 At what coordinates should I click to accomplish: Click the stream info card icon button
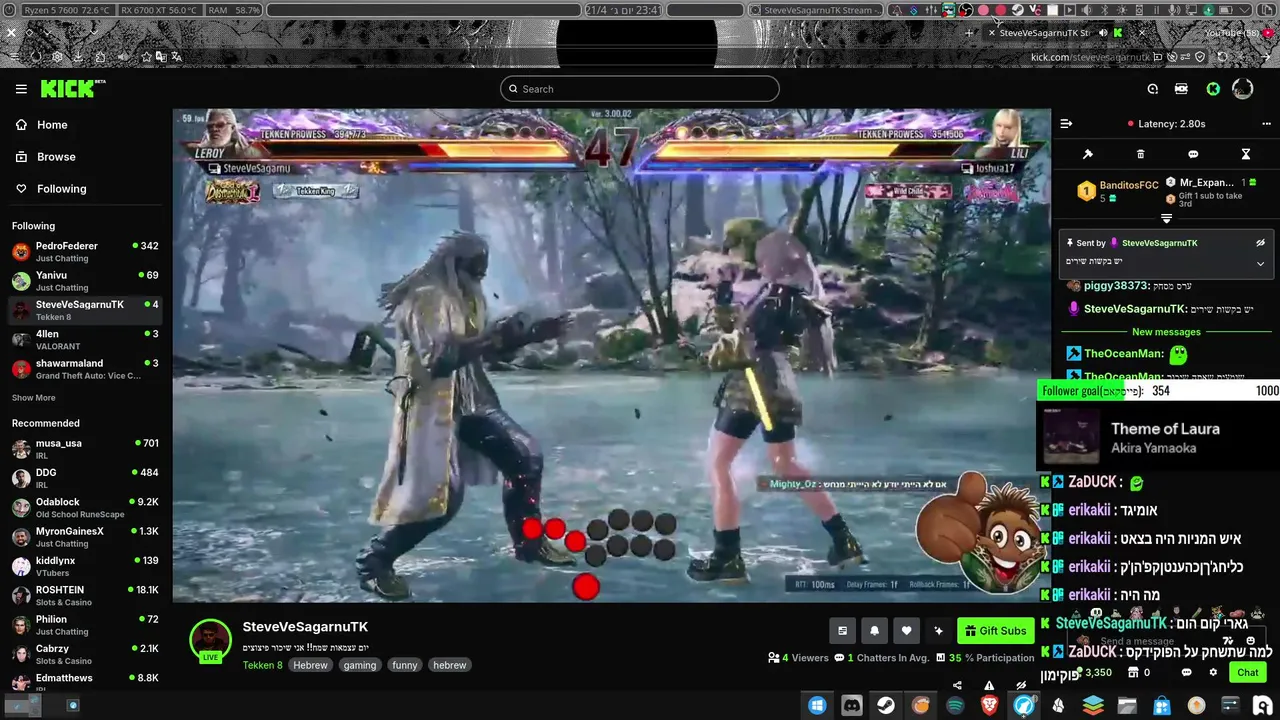pos(842,631)
